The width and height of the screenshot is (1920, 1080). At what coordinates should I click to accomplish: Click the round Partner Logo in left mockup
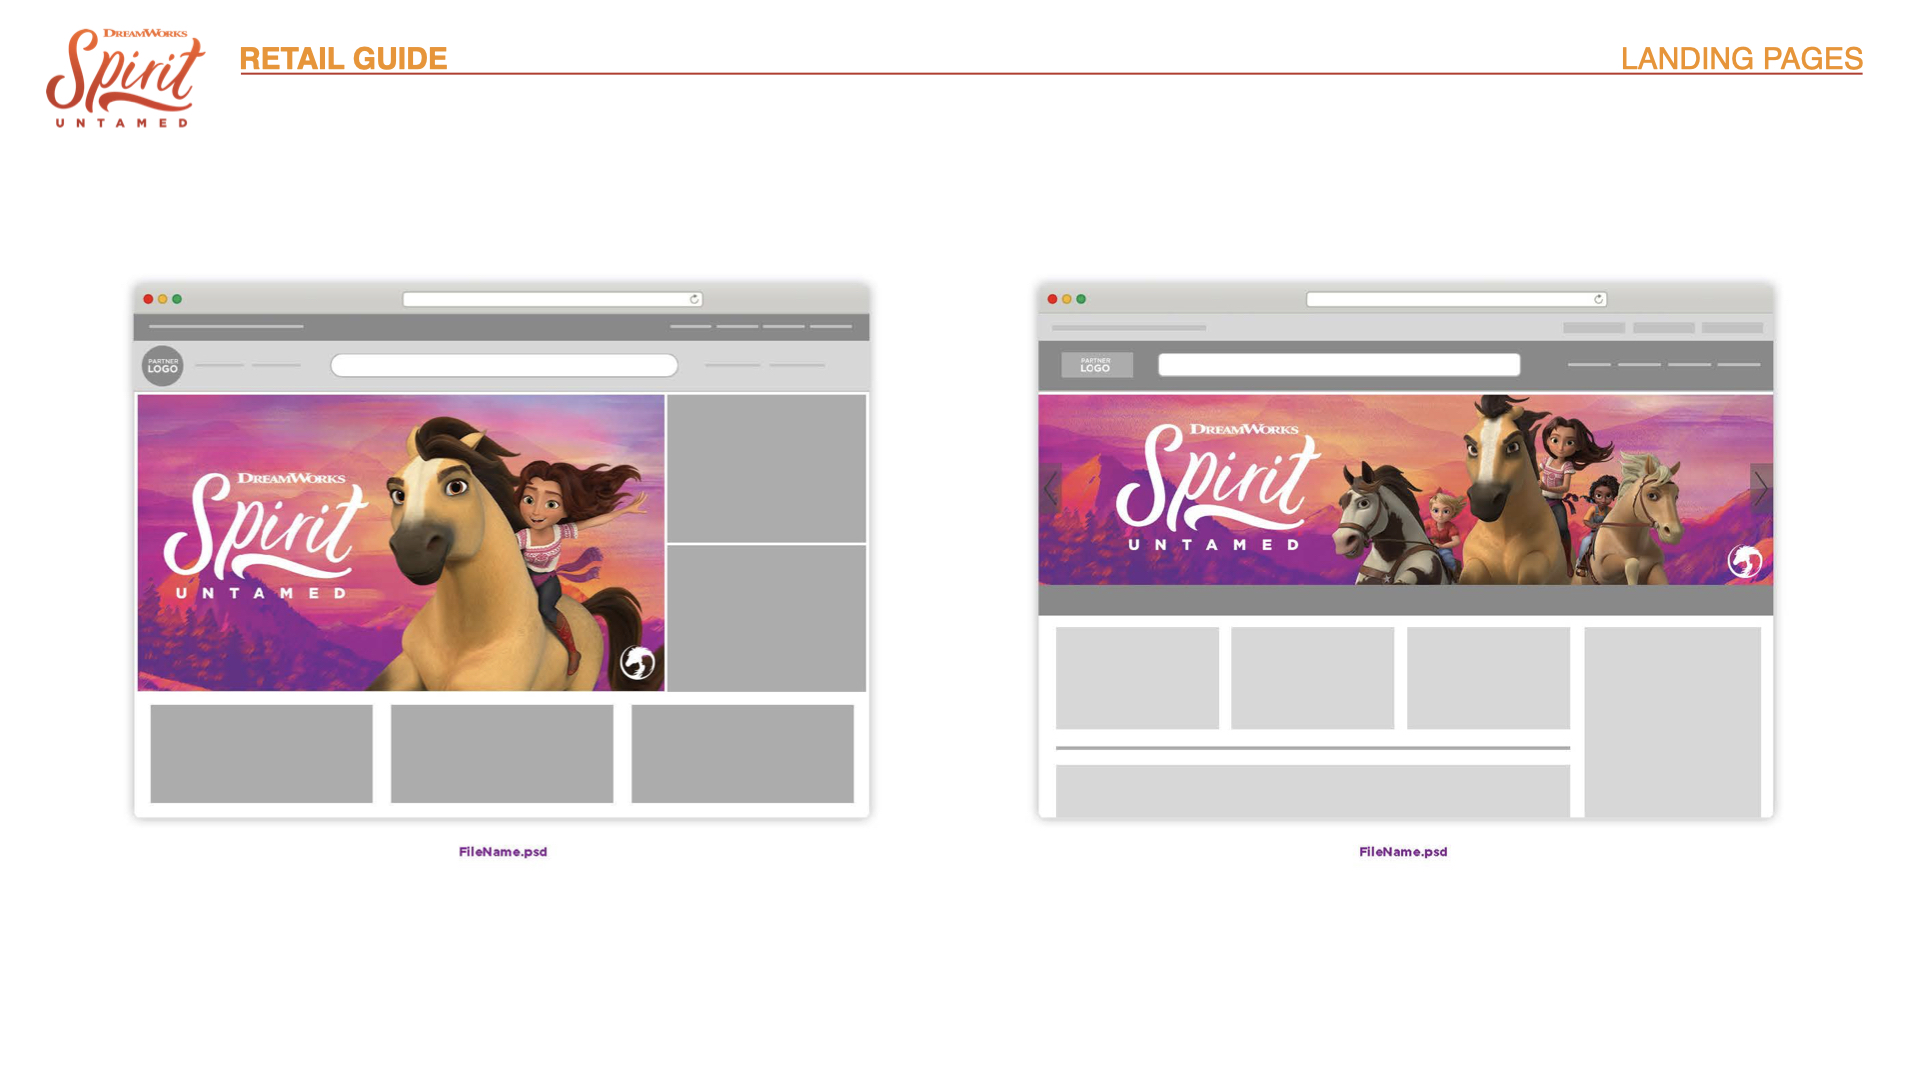tap(162, 366)
